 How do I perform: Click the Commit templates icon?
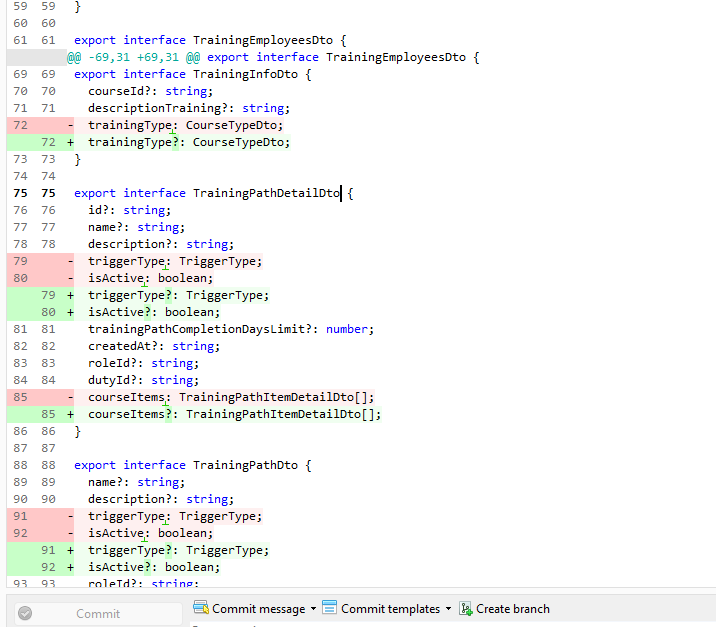[x=329, y=608]
